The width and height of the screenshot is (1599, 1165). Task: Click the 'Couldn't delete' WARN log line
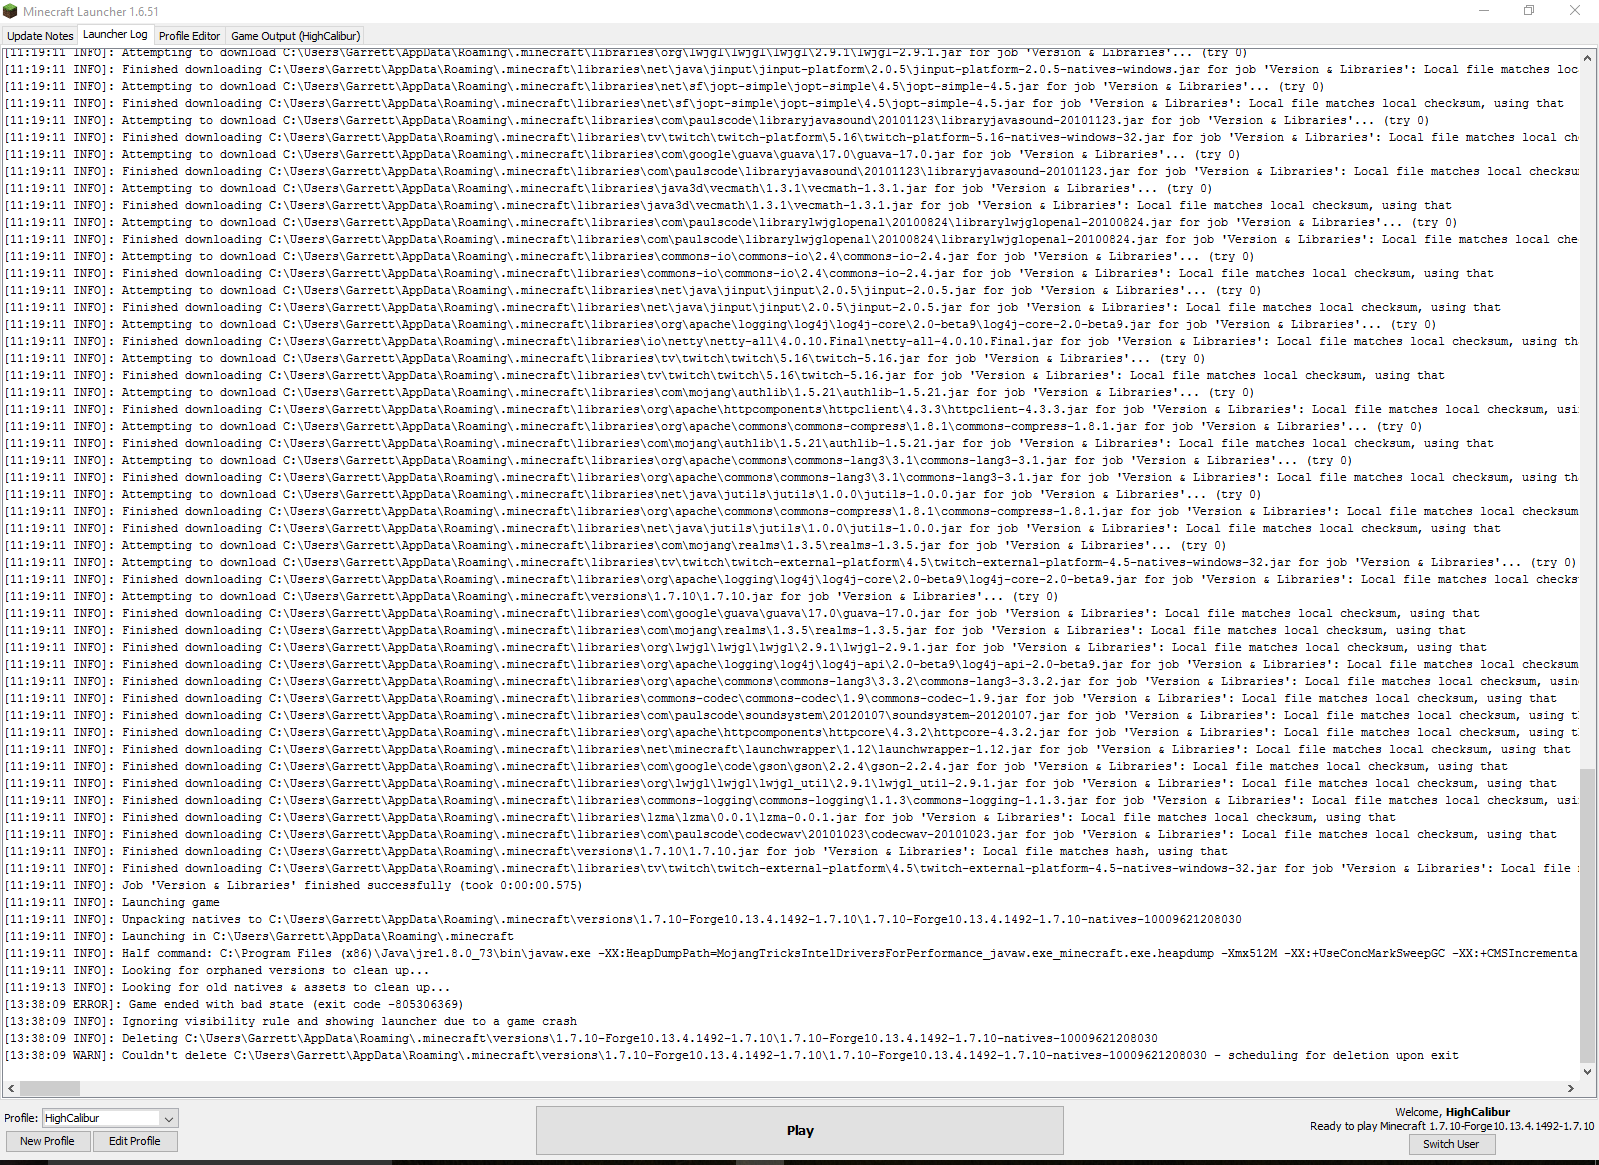732,1055
